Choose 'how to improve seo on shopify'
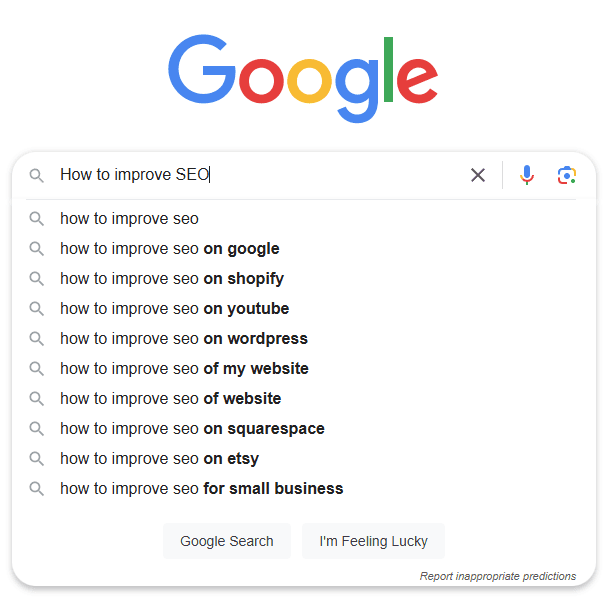The image size is (608, 602). (x=172, y=279)
